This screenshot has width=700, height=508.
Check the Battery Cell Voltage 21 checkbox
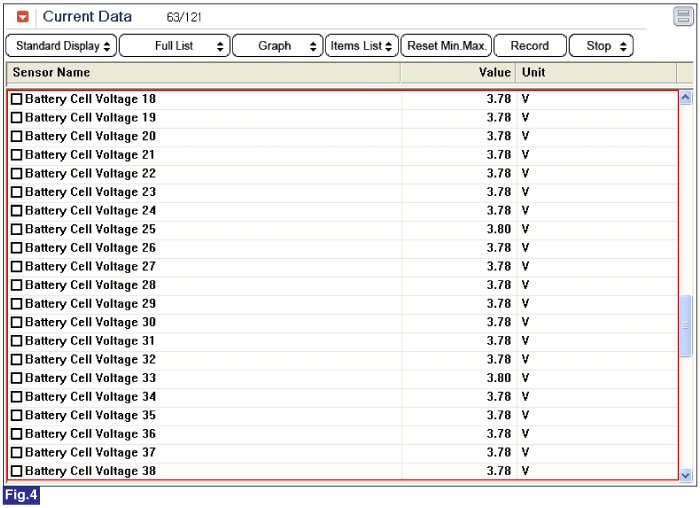point(16,156)
